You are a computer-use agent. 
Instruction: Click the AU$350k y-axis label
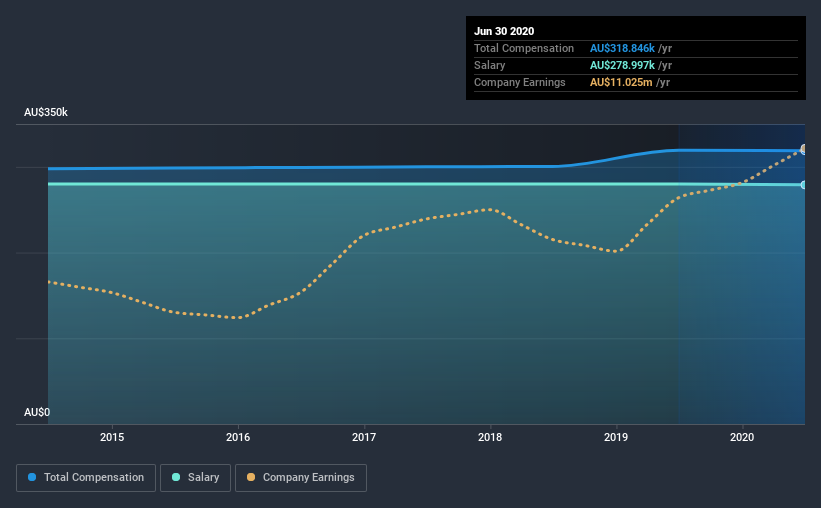pos(46,112)
